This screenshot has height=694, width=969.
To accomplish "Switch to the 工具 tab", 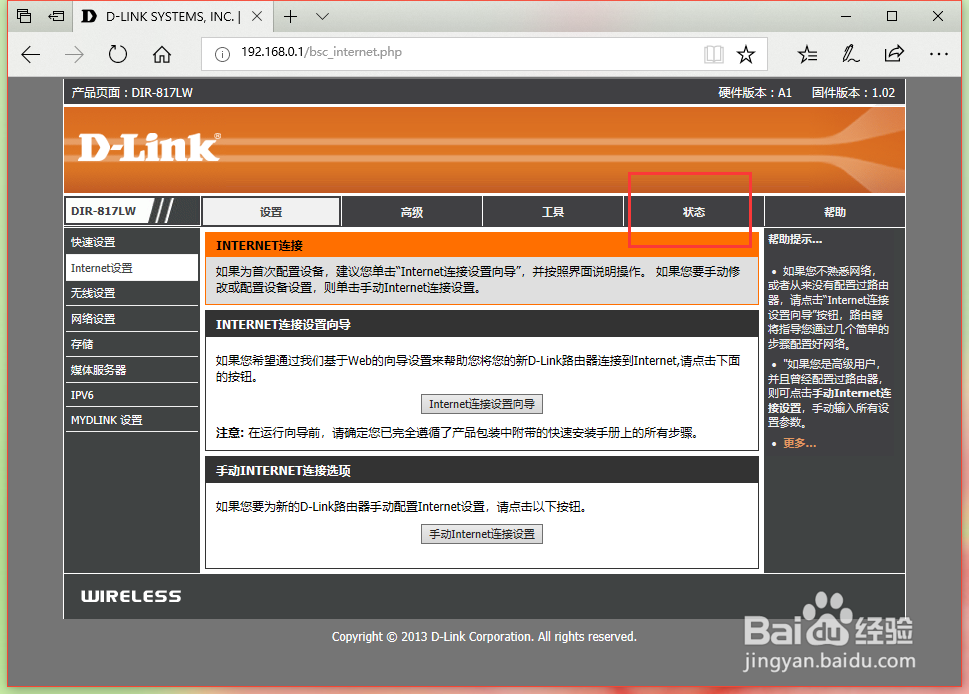I will [552, 212].
